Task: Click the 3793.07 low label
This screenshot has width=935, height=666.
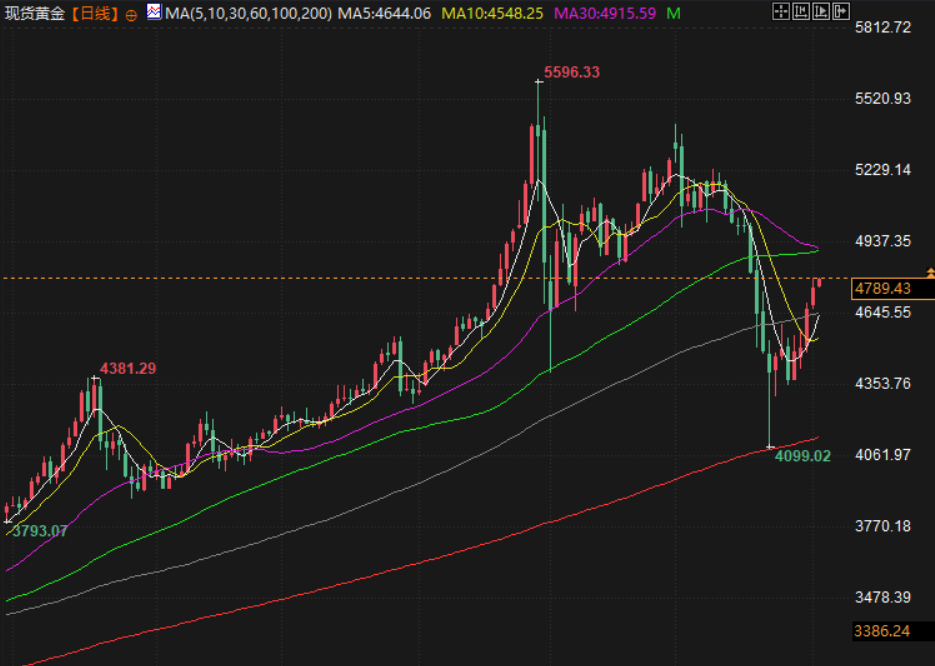Action: click(x=39, y=531)
